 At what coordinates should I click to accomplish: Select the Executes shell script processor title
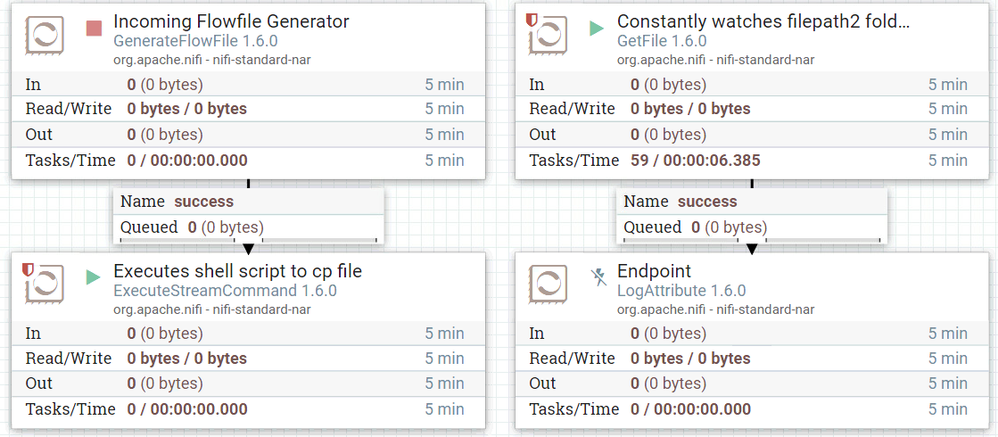click(237, 271)
